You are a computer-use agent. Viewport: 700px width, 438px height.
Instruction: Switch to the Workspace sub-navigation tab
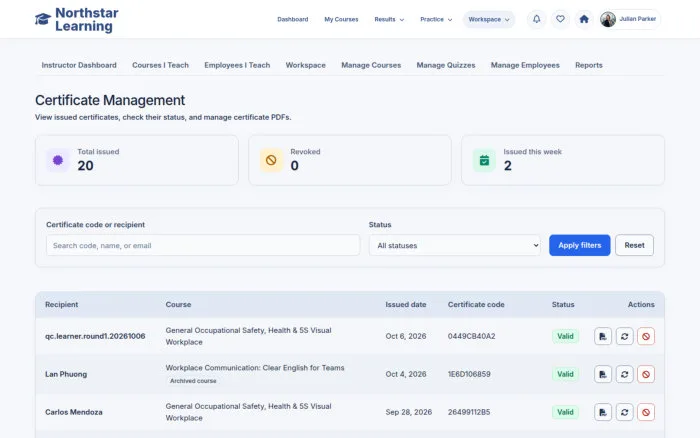pyautogui.click(x=305, y=65)
